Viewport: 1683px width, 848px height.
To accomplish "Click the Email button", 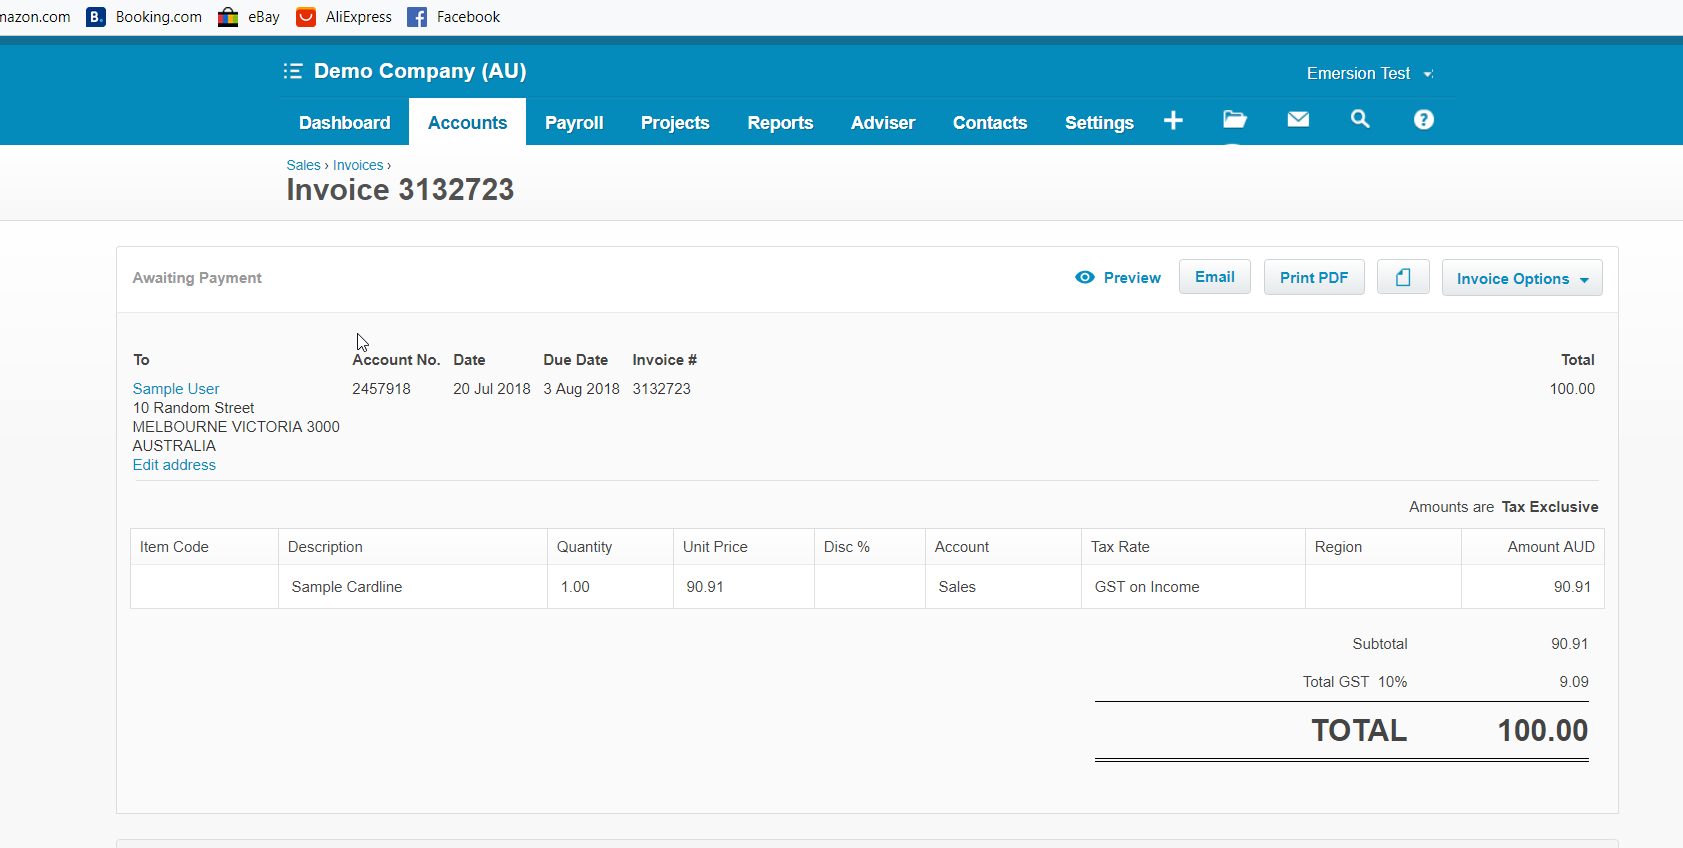I will 1214,277.
